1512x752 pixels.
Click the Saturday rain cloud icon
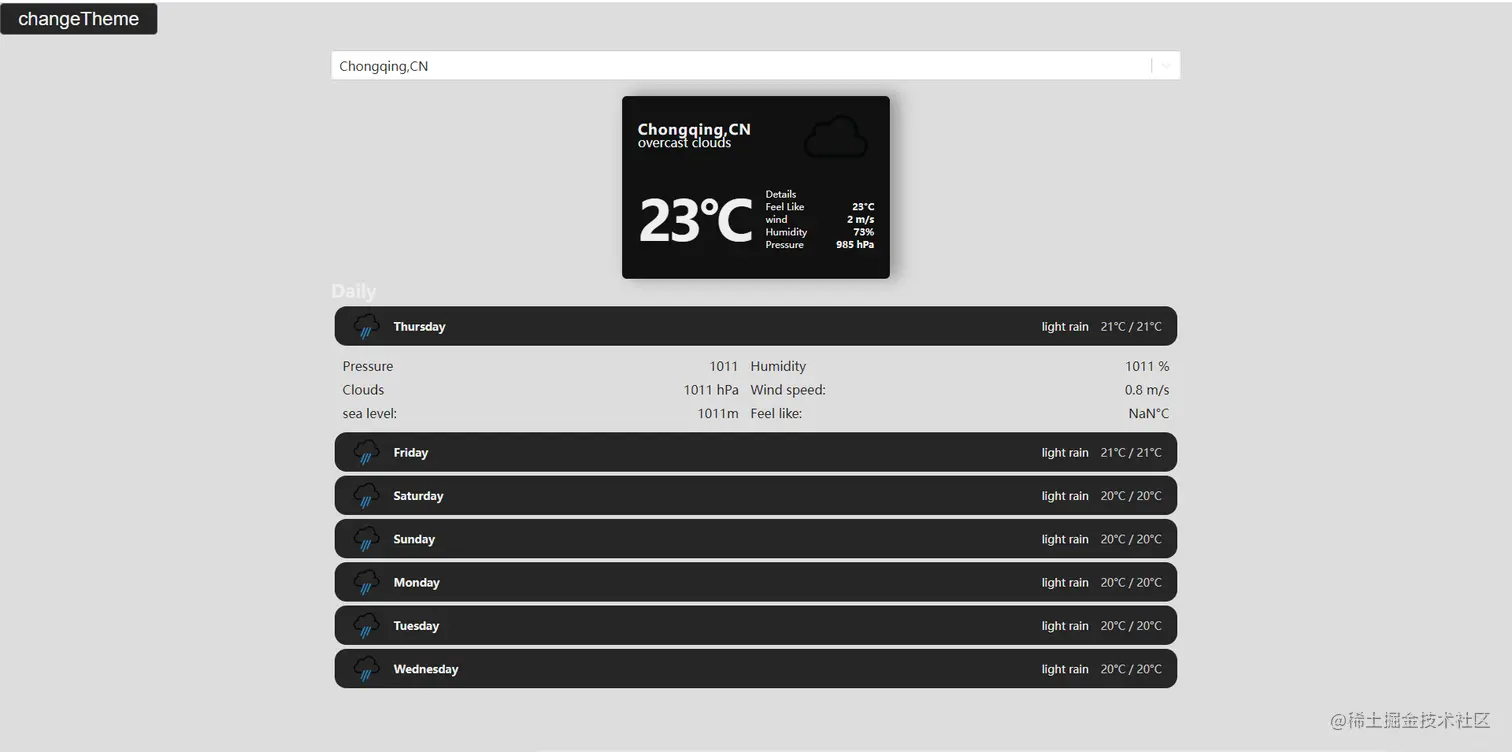pos(366,496)
